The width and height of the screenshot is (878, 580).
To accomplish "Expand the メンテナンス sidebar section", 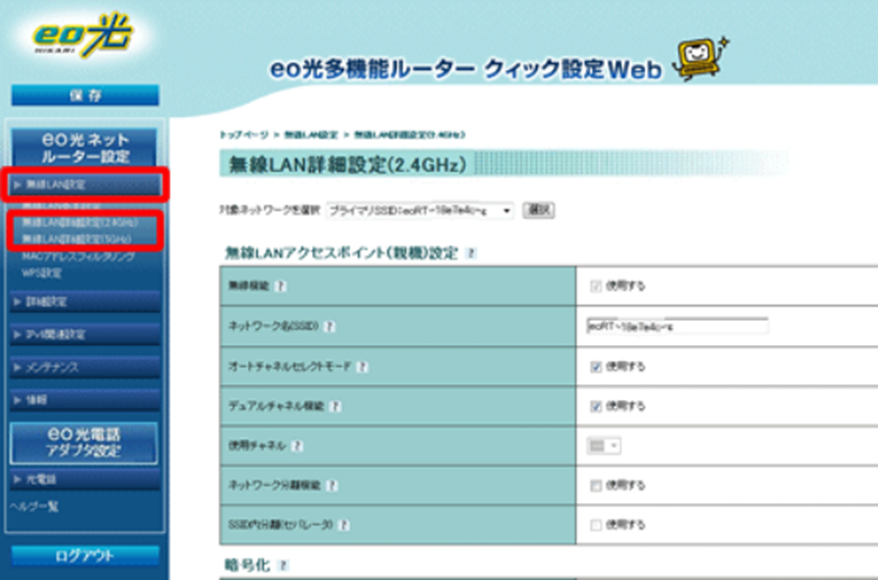I will pyautogui.click(x=85, y=368).
